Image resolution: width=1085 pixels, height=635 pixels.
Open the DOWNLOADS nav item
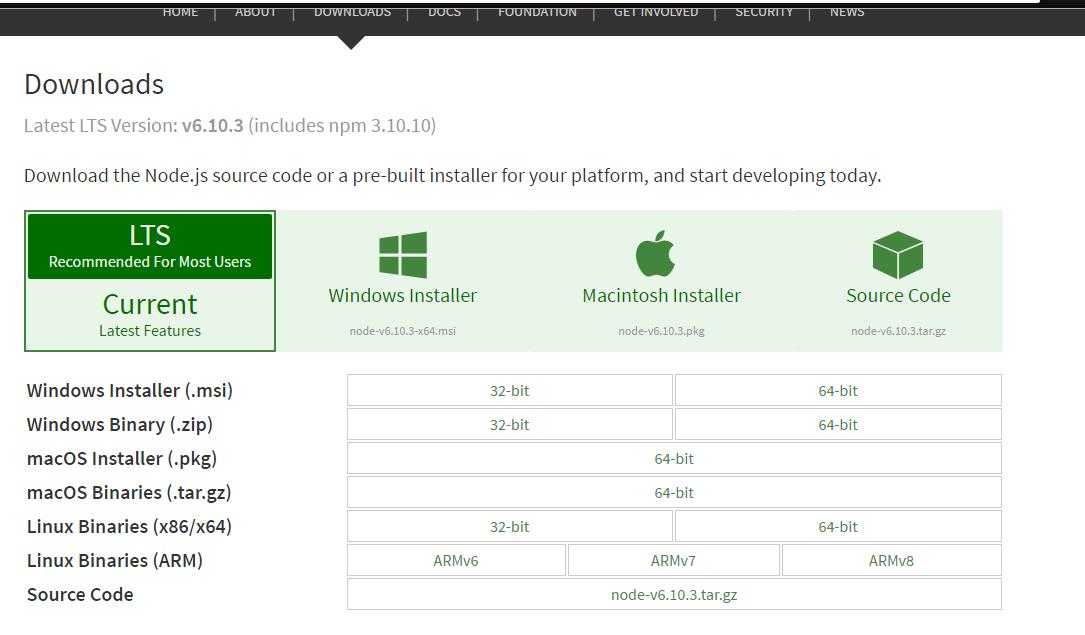point(352,12)
